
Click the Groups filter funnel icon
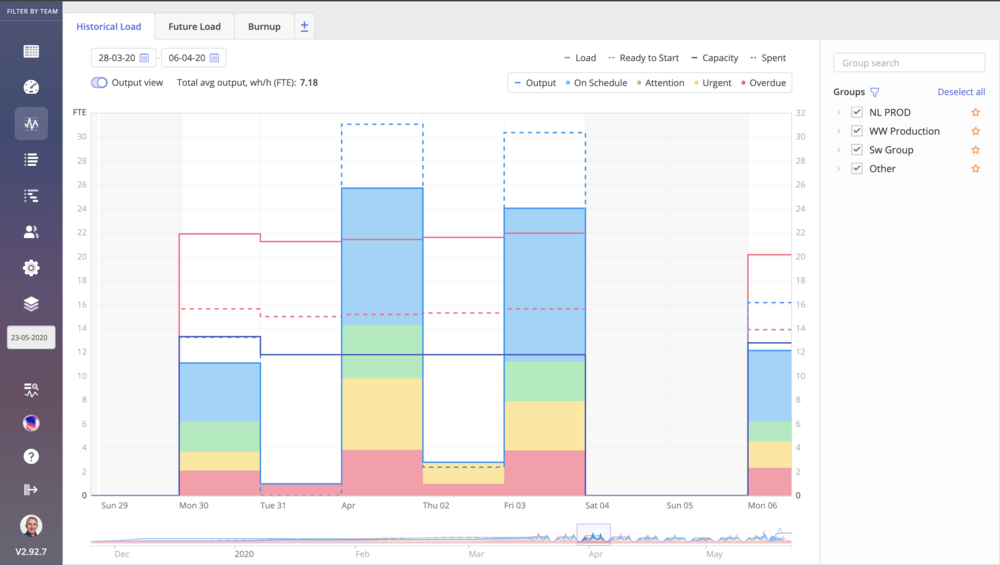[875, 92]
